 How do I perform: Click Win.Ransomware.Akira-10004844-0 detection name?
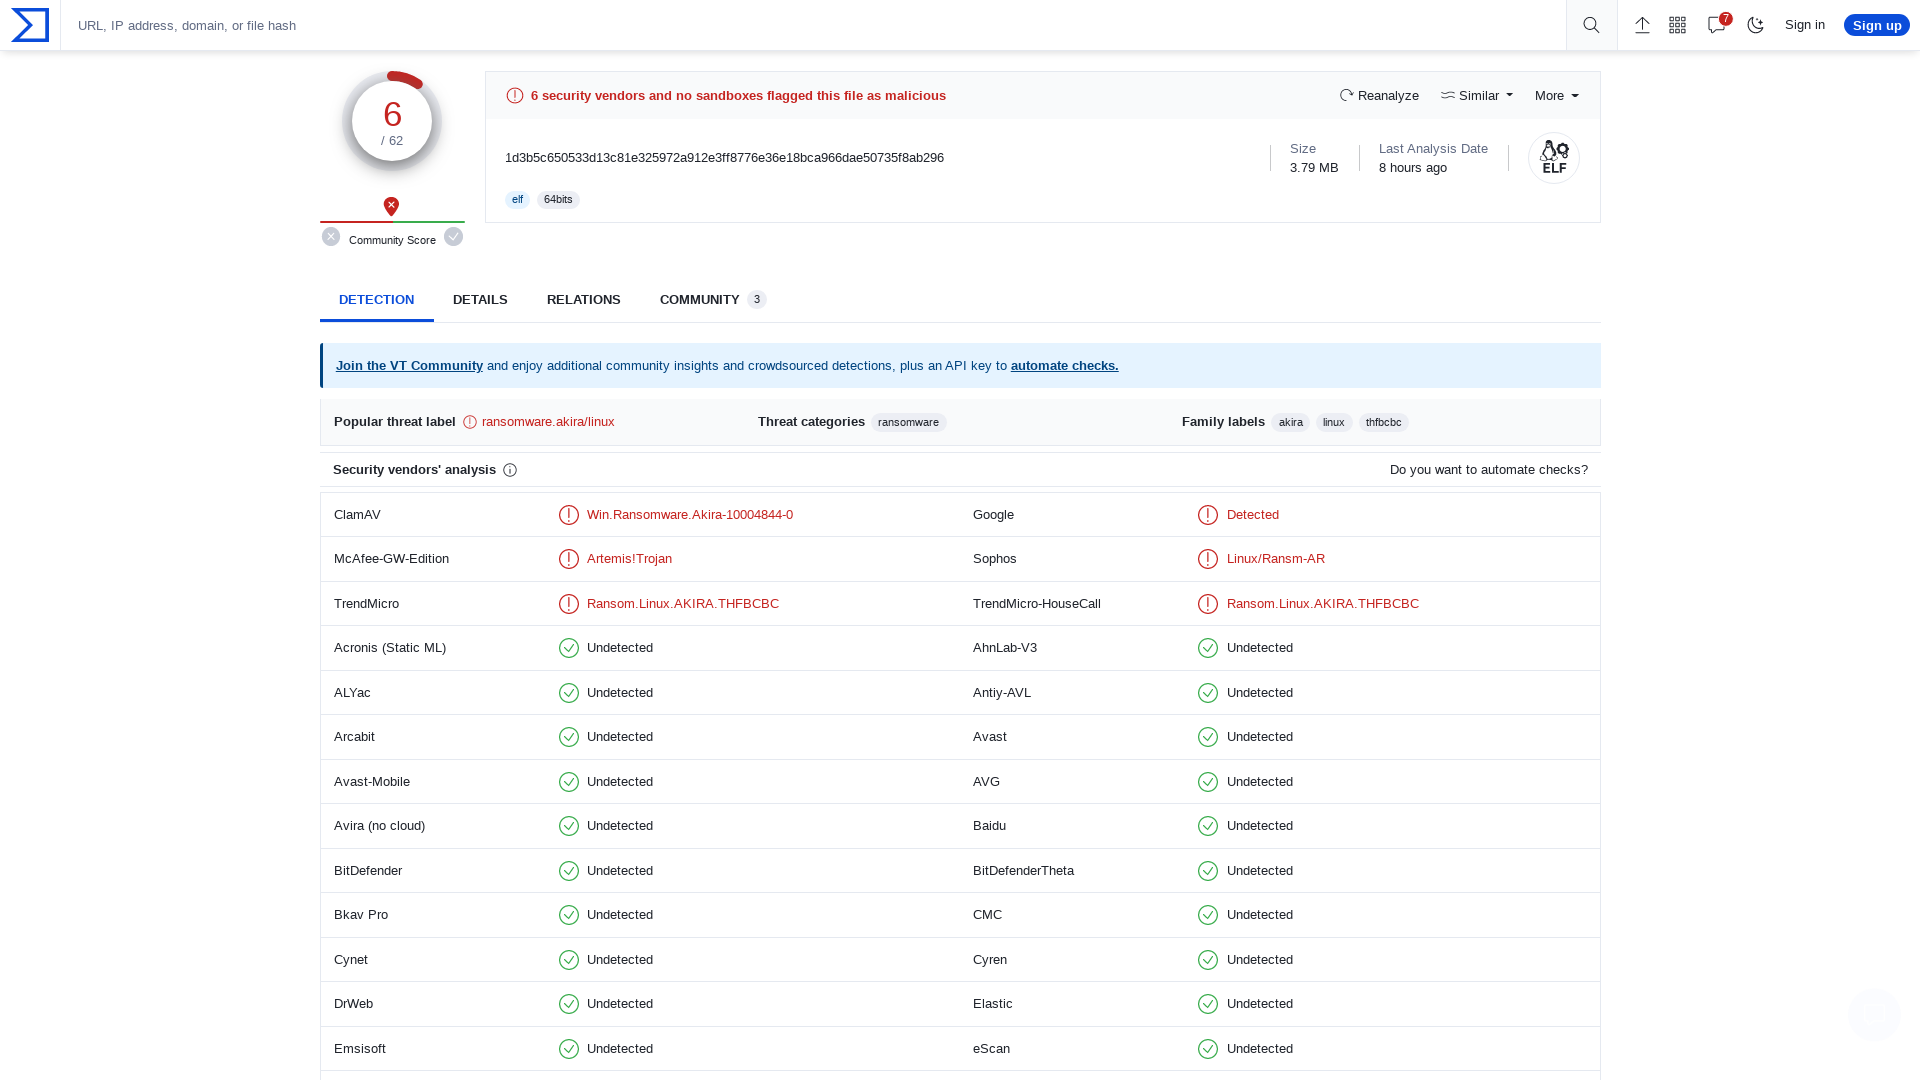click(690, 515)
